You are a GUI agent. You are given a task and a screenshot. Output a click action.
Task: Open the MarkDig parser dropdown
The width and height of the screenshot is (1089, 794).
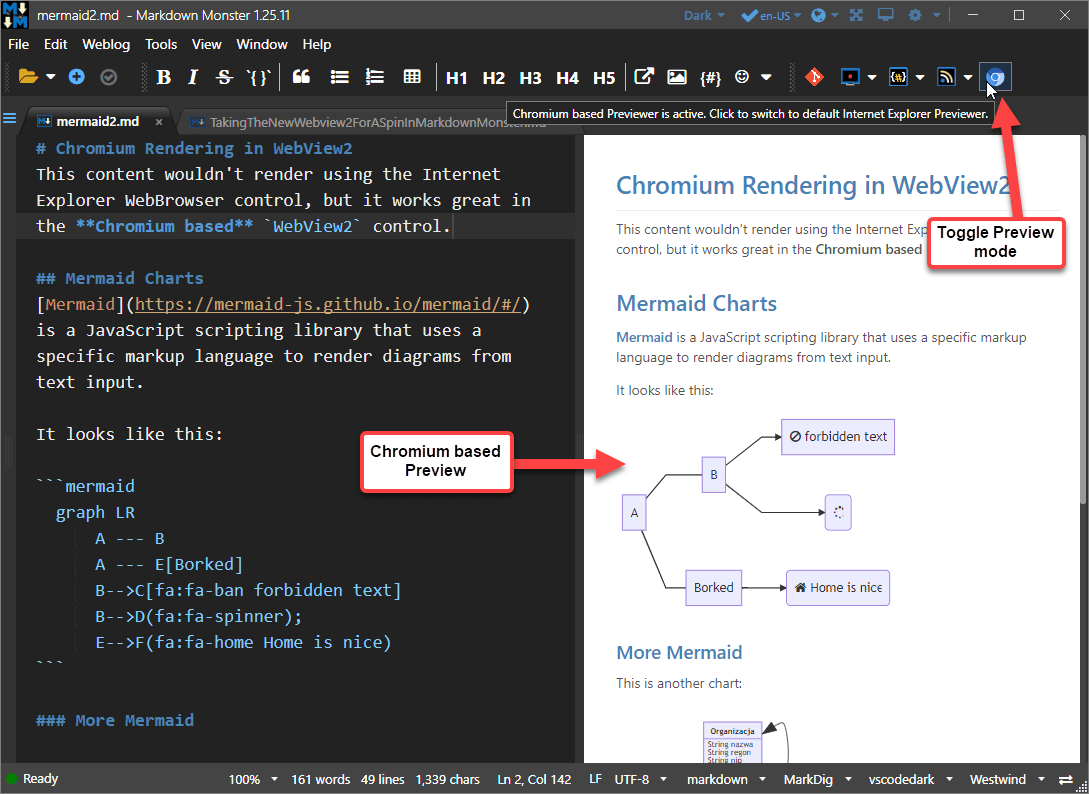point(817,779)
